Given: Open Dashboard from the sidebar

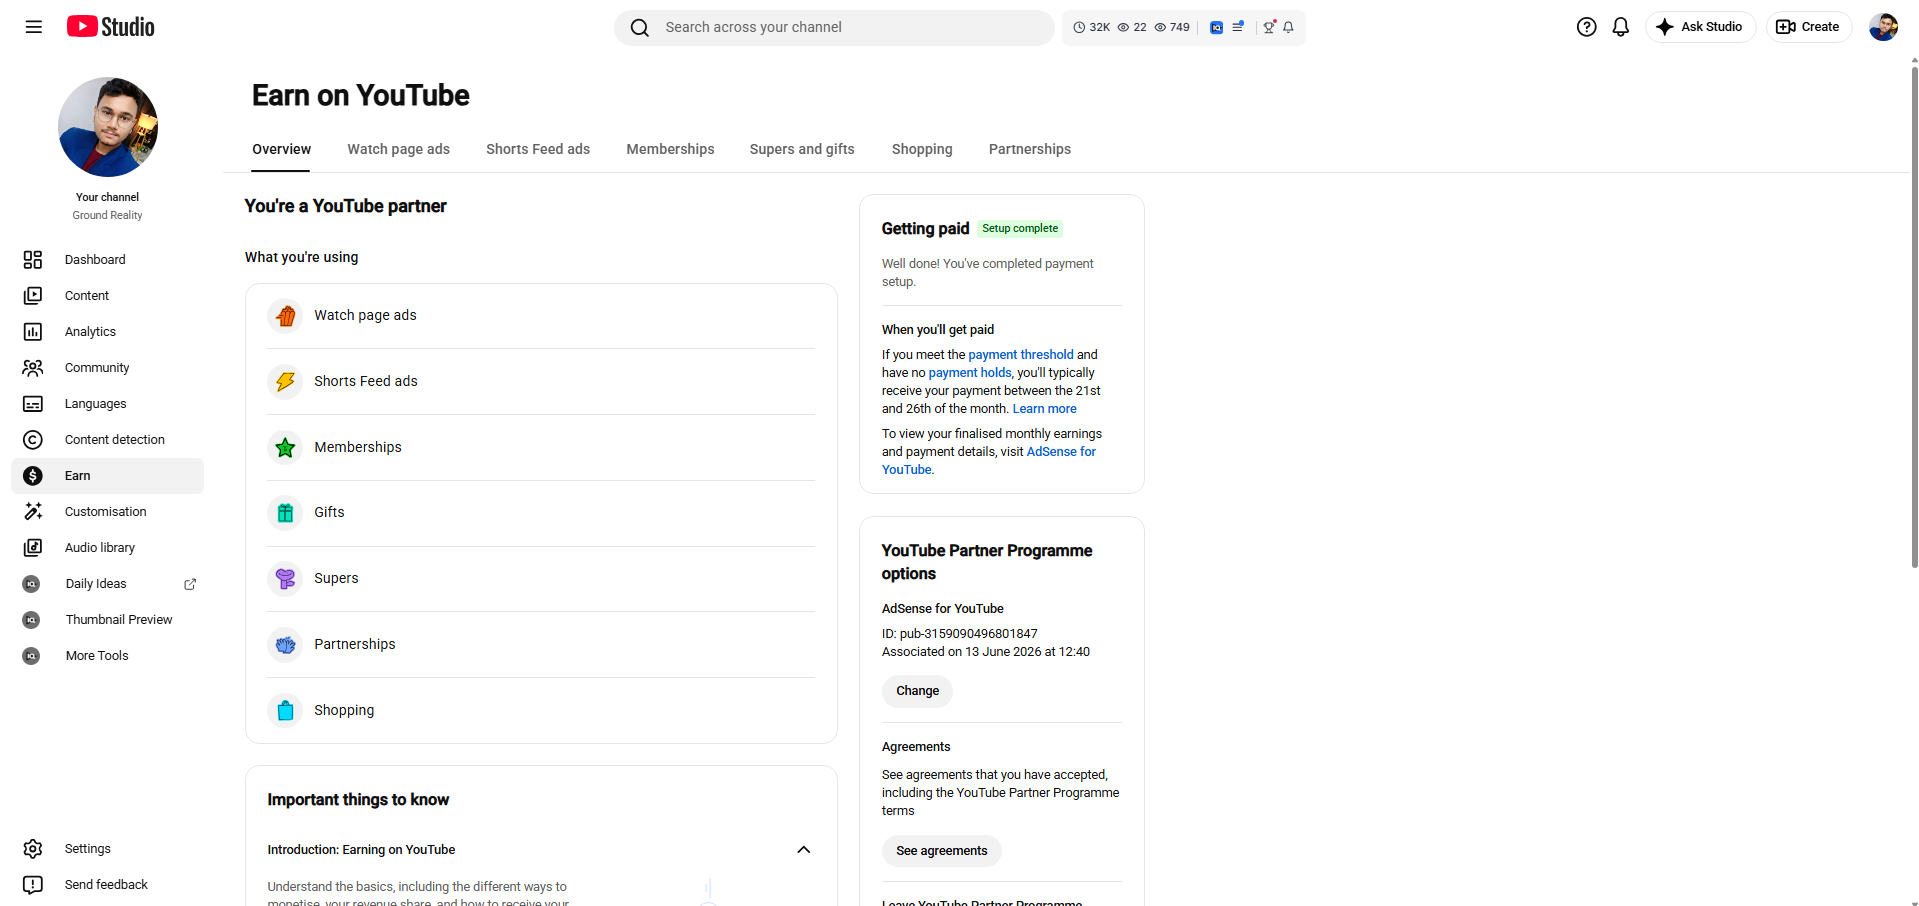Looking at the screenshot, I should tap(107, 260).
